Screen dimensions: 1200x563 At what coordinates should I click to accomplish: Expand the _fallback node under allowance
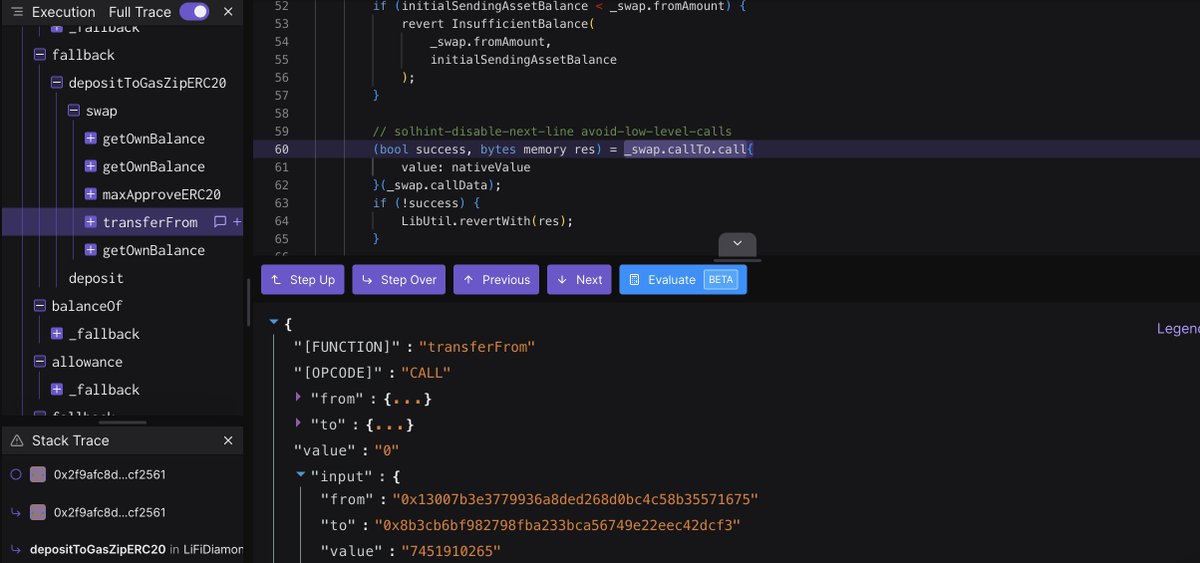point(57,390)
